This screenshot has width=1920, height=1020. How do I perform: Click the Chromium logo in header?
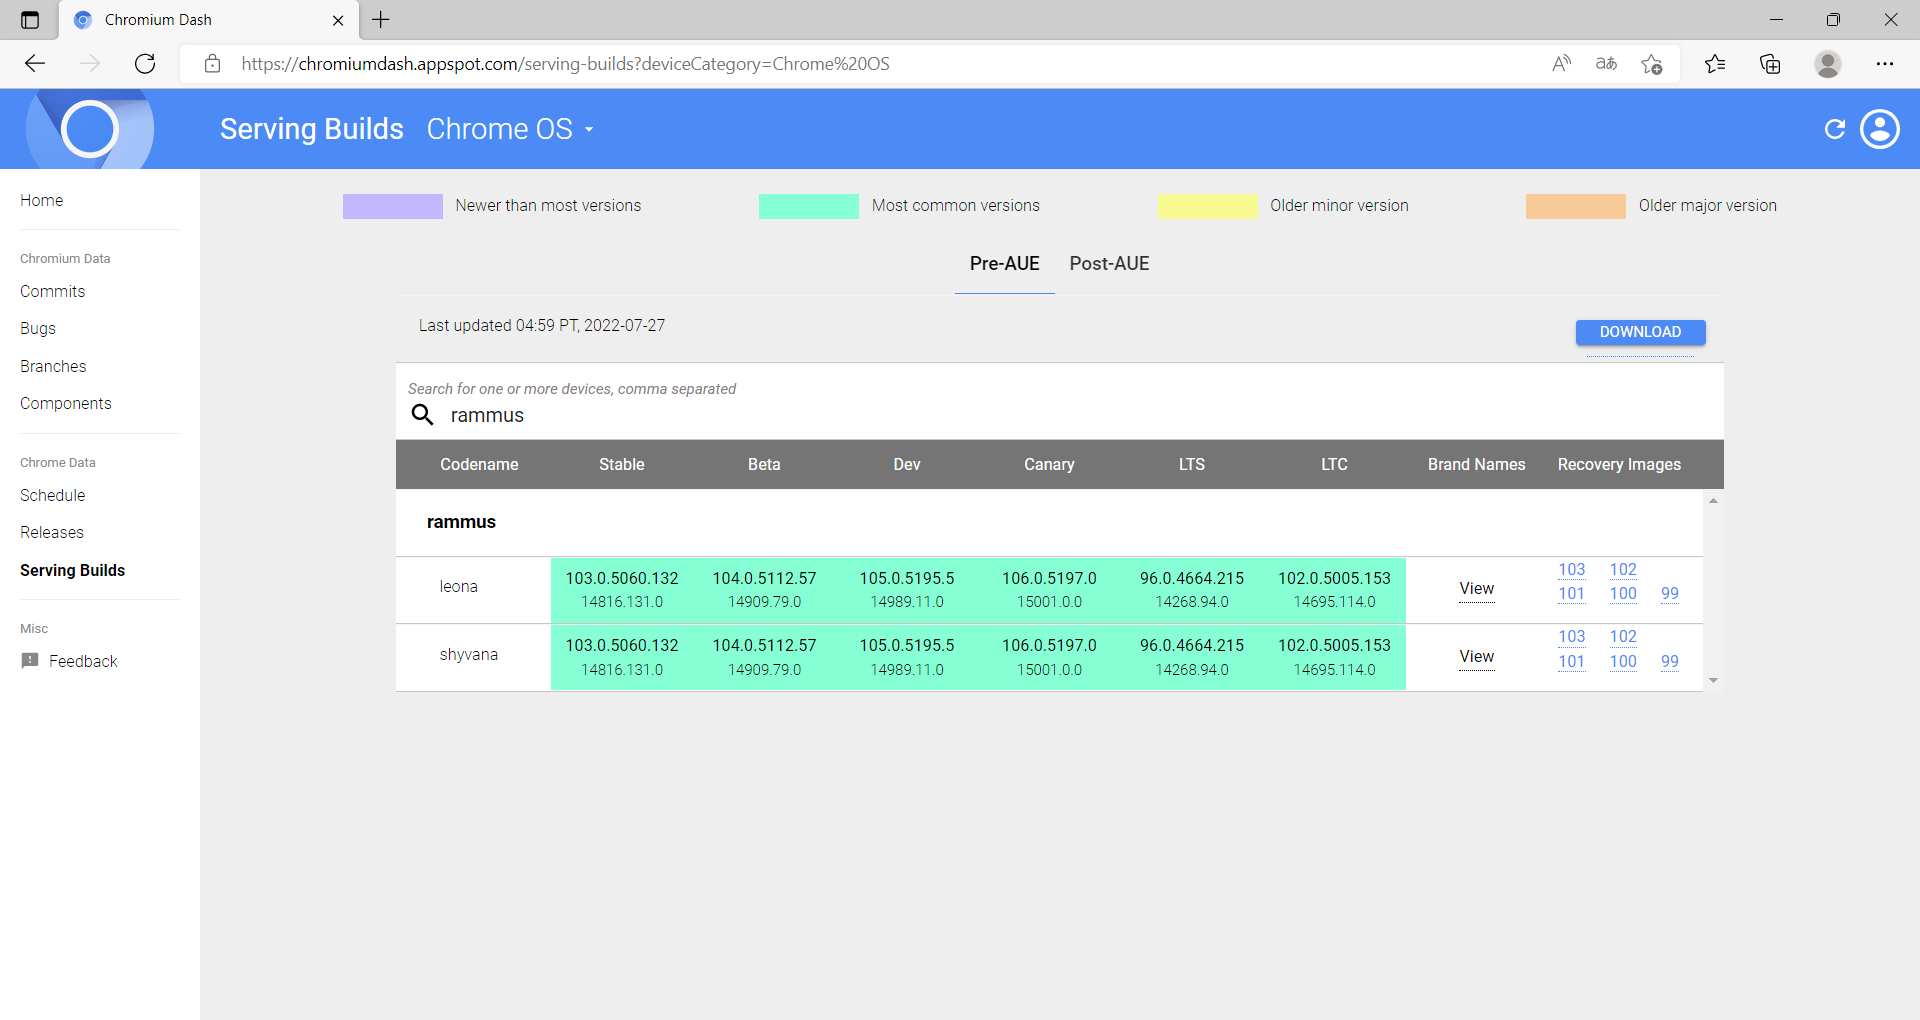(90, 129)
